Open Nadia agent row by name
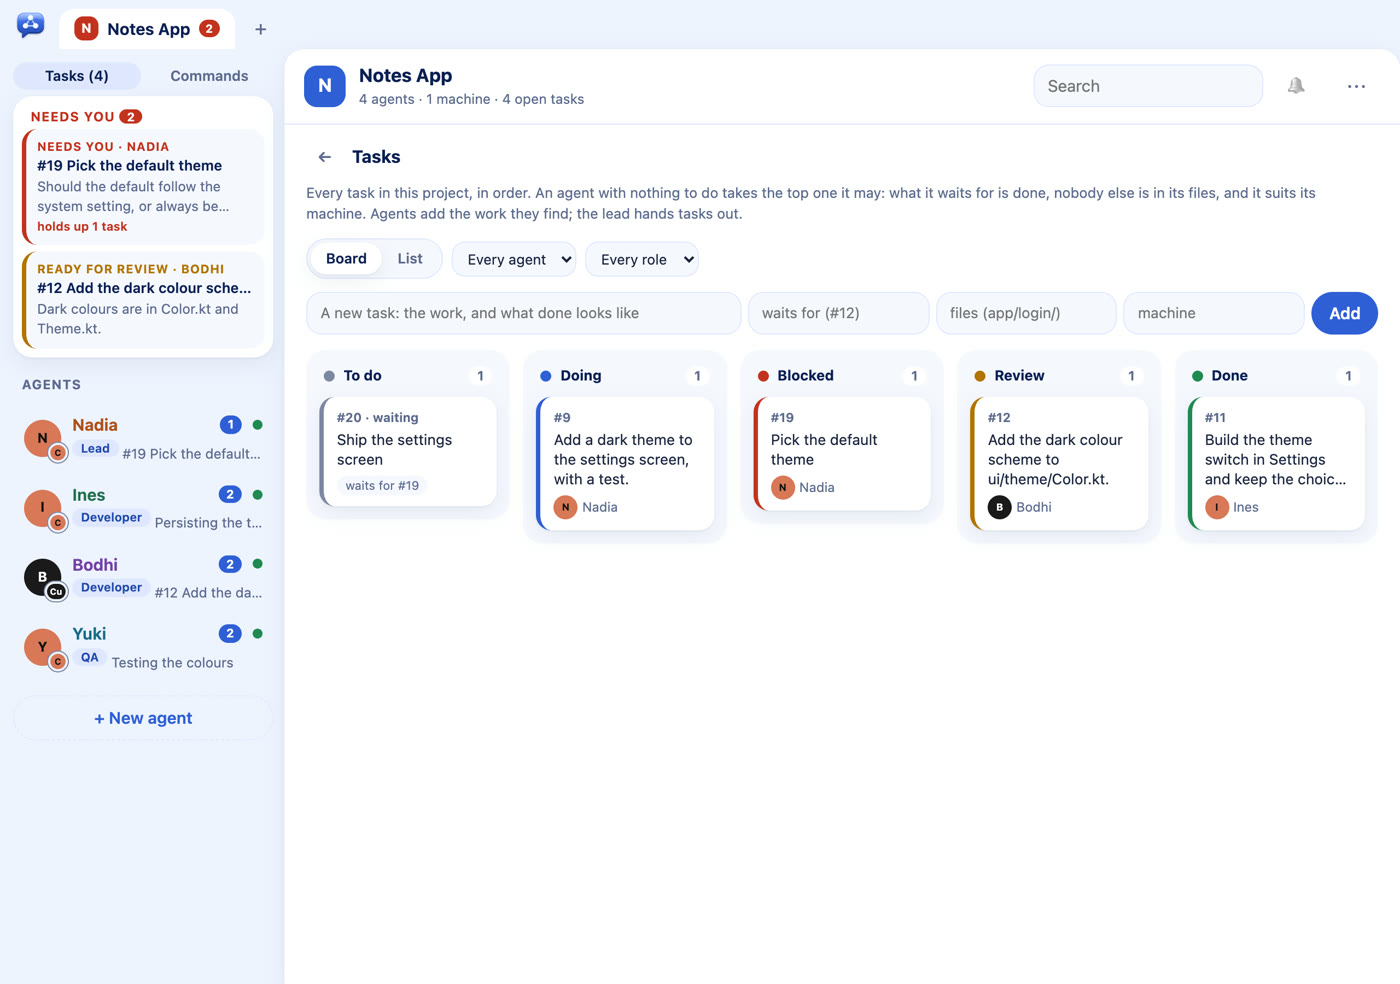 (x=95, y=425)
